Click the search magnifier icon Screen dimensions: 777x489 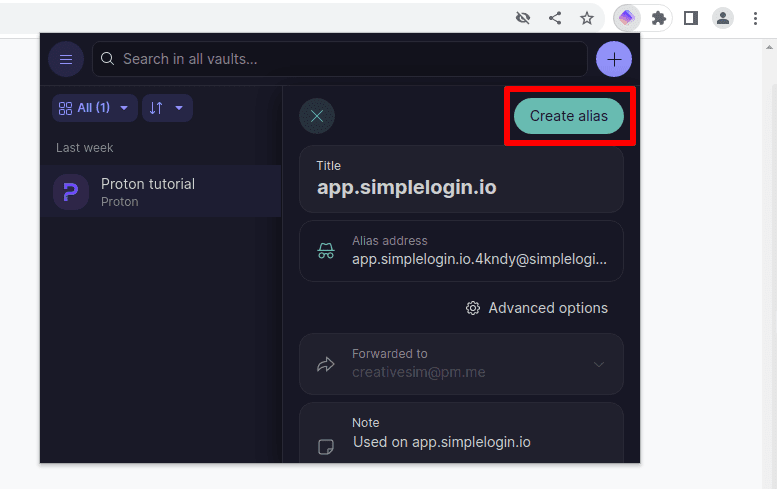pyautogui.click(x=108, y=59)
